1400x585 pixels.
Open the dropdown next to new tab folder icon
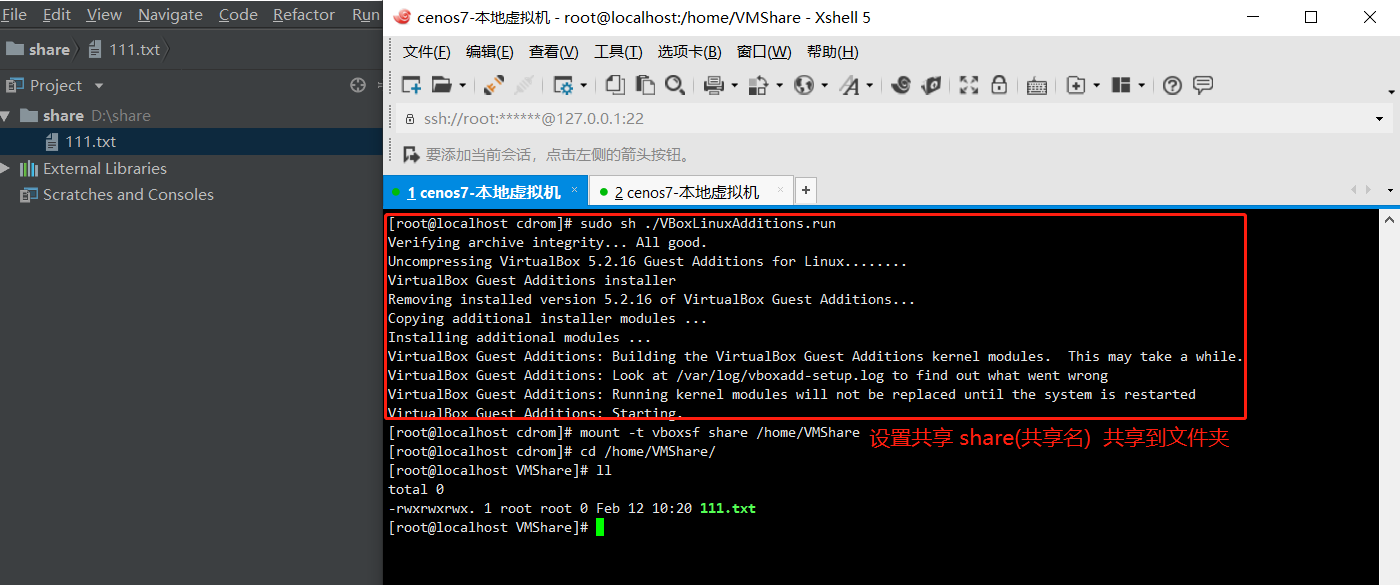click(x=1097, y=86)
